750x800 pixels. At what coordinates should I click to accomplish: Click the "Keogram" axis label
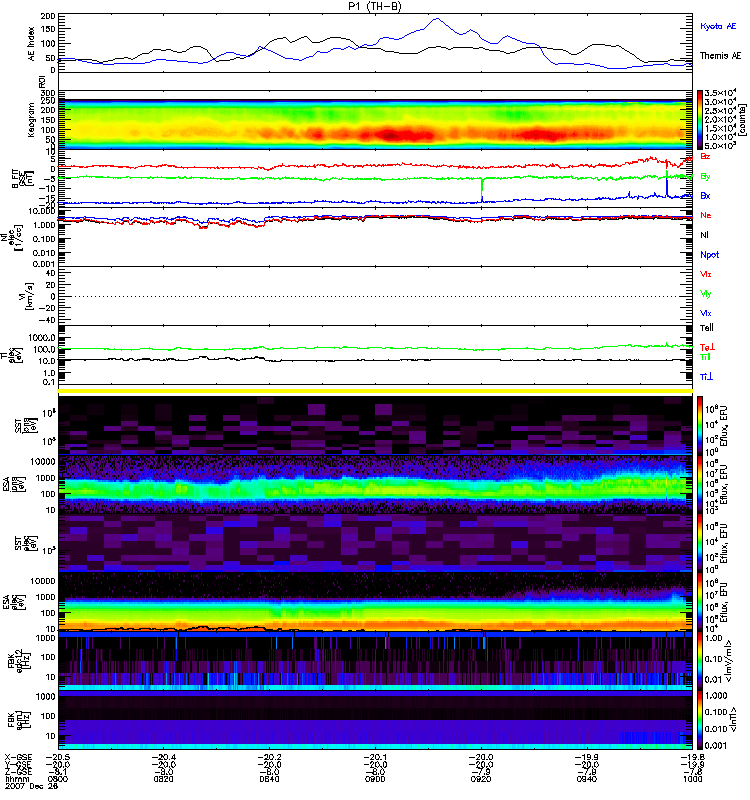coord(32,119)
